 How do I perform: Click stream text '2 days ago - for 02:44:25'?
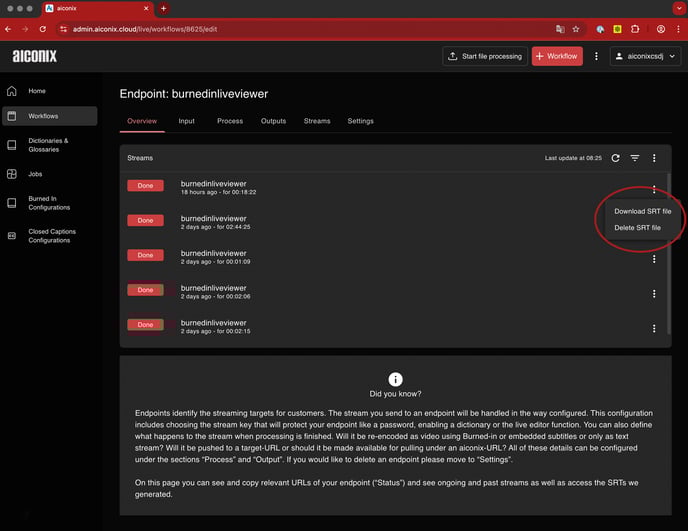click(215, 227)
